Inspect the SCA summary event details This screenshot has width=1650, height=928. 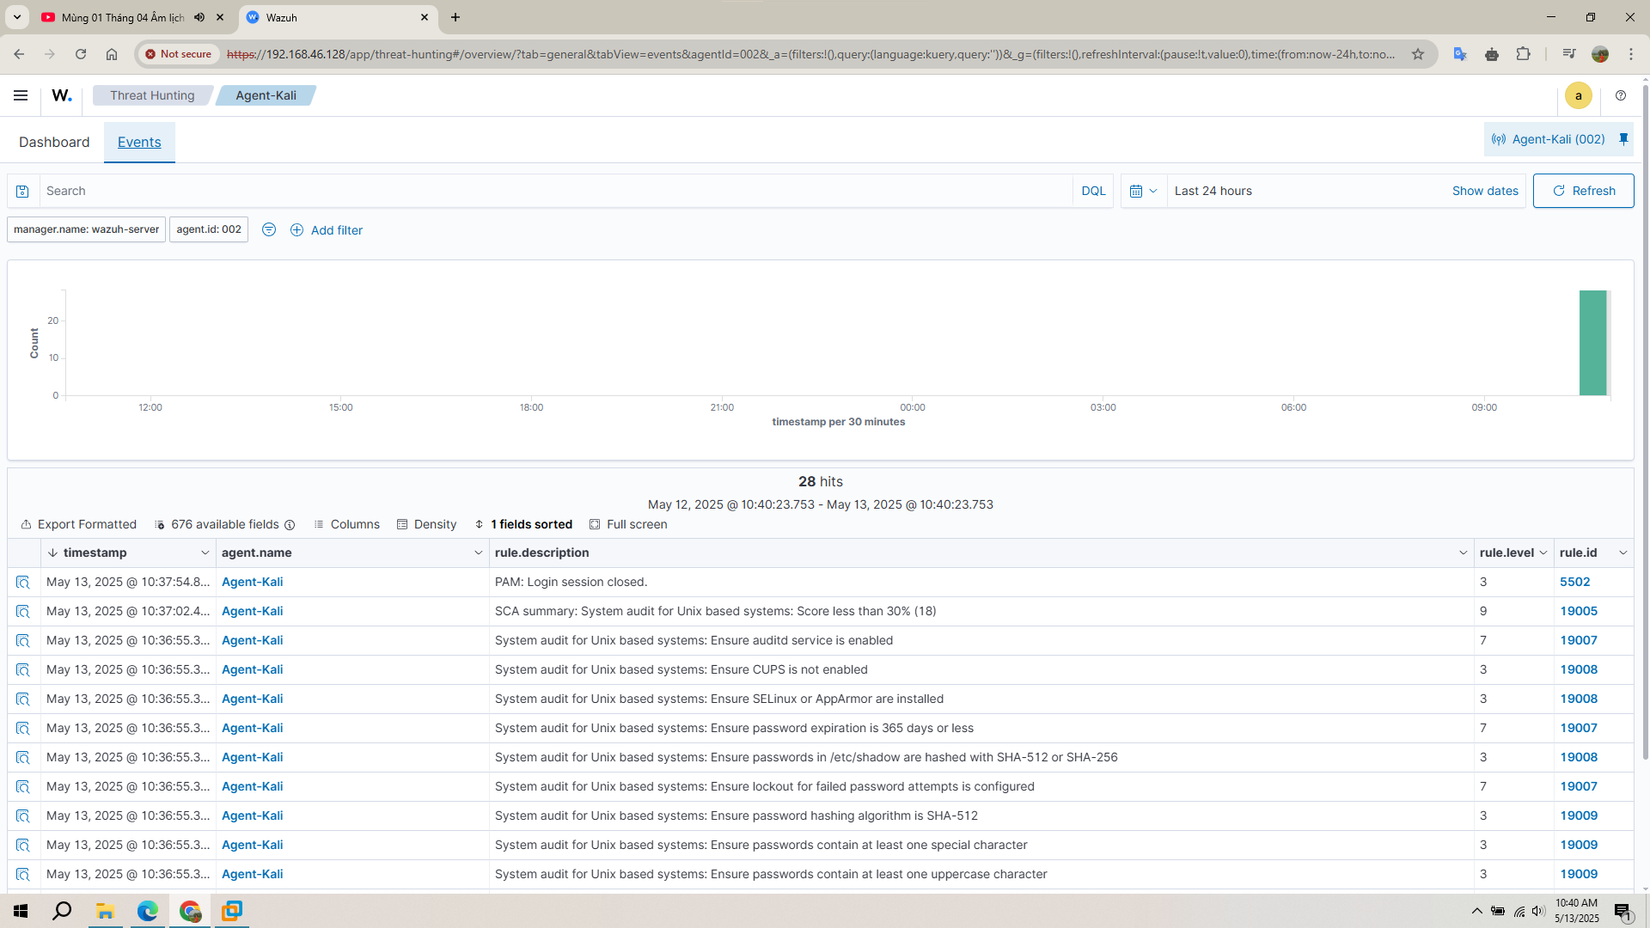[23, 611]
